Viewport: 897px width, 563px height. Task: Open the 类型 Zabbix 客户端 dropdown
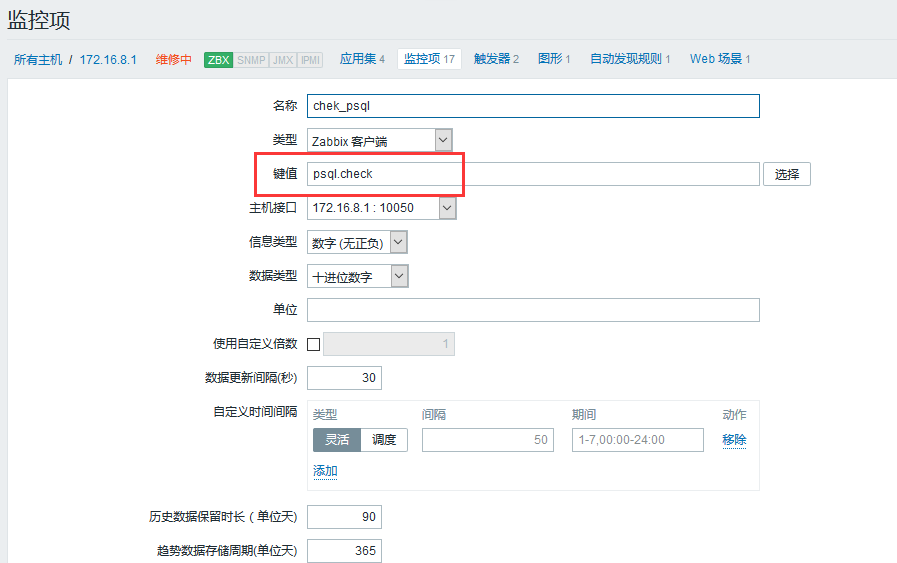pos(380,140)
